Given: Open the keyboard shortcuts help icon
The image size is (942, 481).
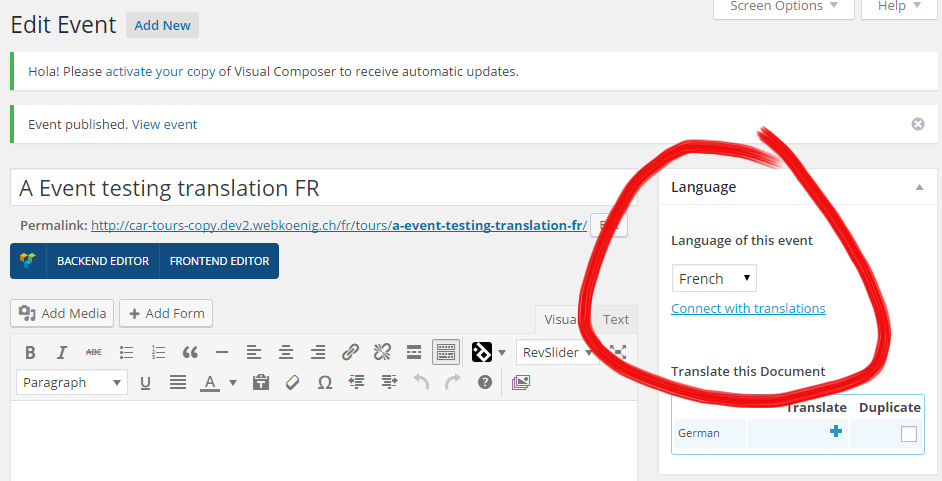Looking at the screenshot, I should 485,382.
